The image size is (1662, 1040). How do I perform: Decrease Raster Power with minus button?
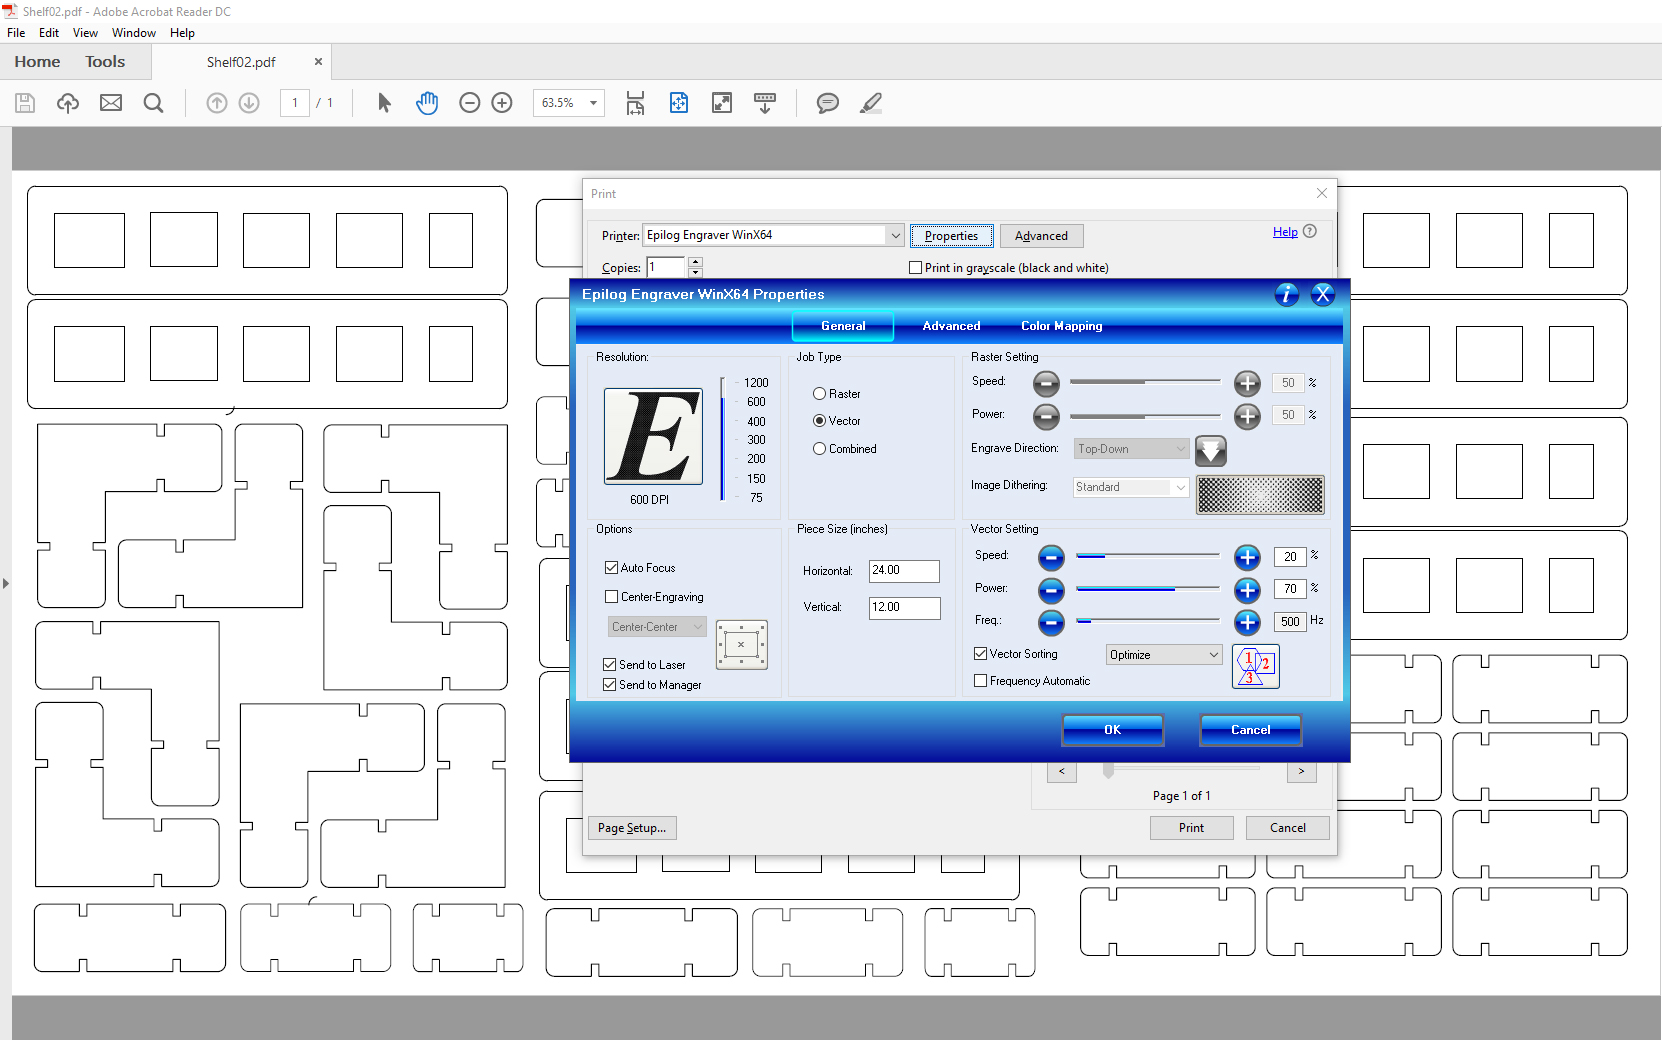click(1046, 416)
